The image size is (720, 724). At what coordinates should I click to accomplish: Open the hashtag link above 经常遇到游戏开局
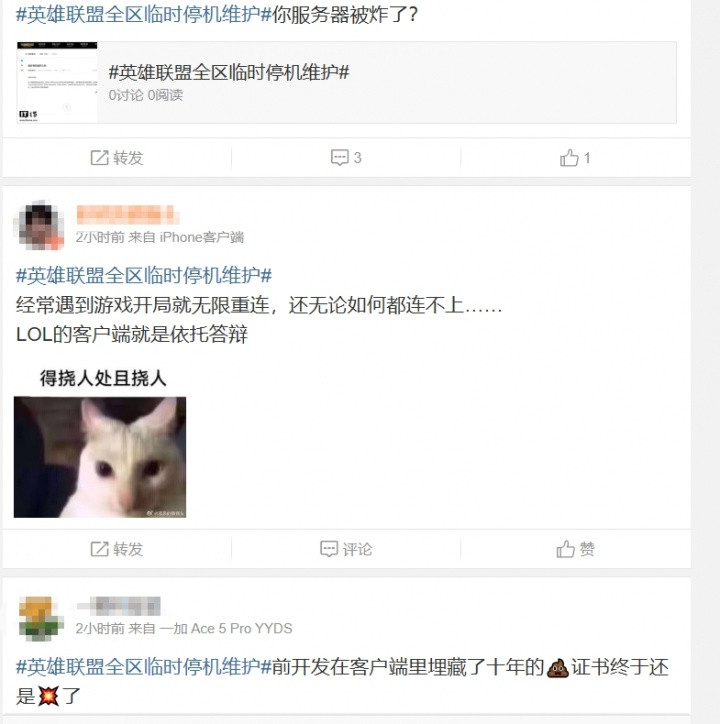tap(144, 276)
